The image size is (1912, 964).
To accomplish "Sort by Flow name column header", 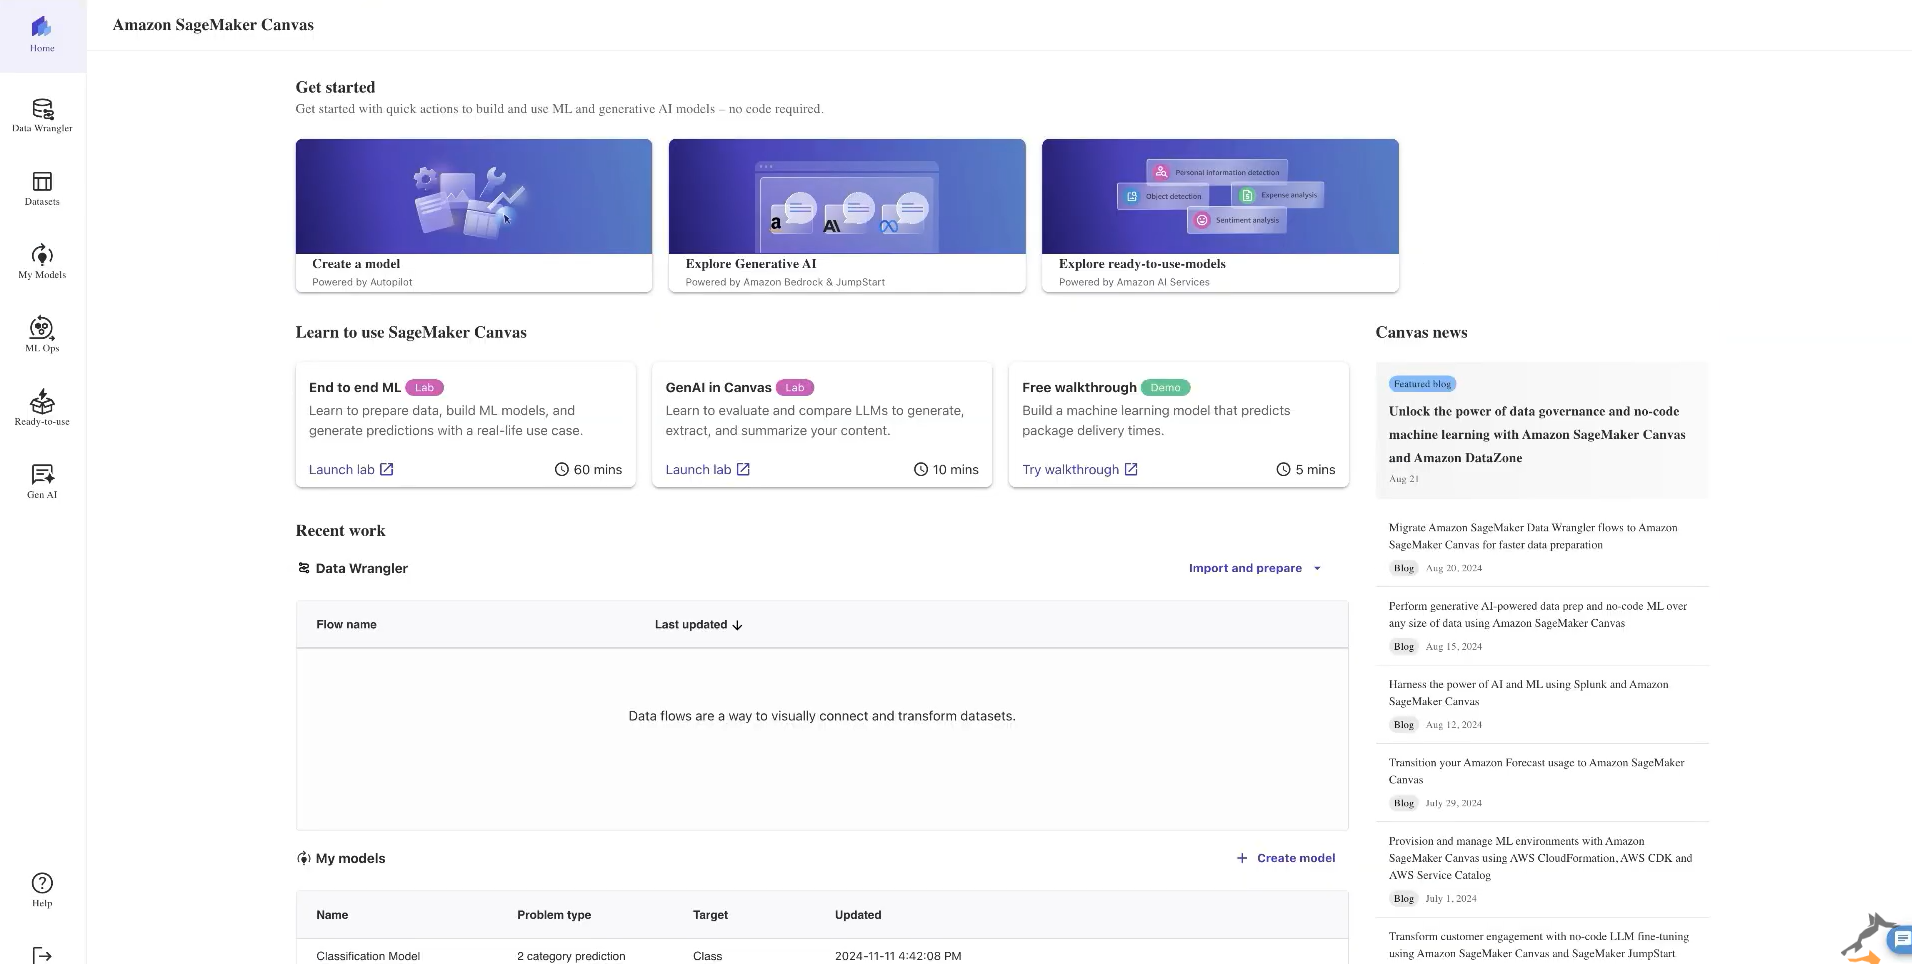I will click(x=346, y=625).
